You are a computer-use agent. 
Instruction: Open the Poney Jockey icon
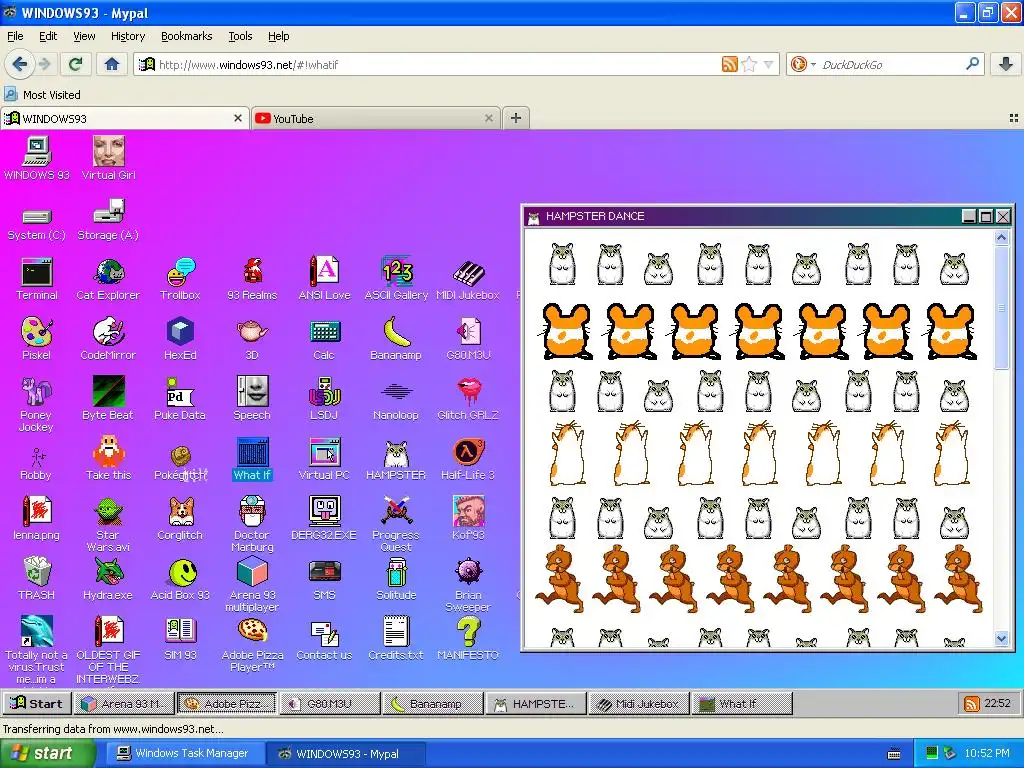pyautogui.click(x=36, y=404)
